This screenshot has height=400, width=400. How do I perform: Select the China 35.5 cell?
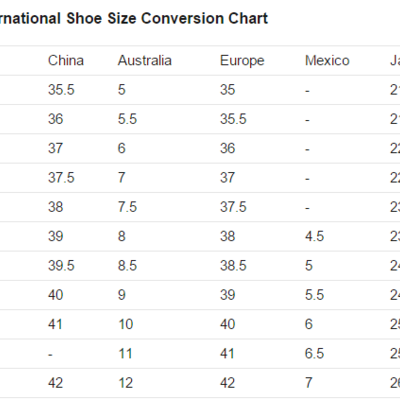coord(61,90)
